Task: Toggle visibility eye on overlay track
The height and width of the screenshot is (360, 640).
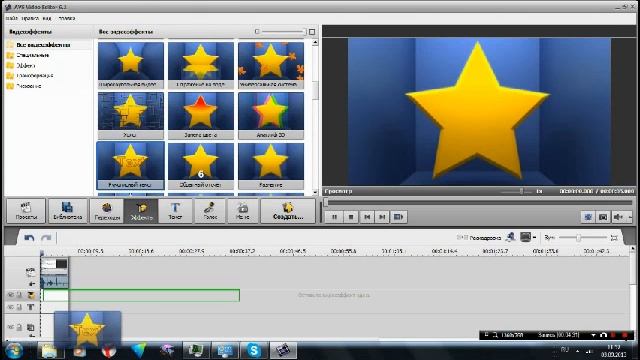Action: [11, 327]
